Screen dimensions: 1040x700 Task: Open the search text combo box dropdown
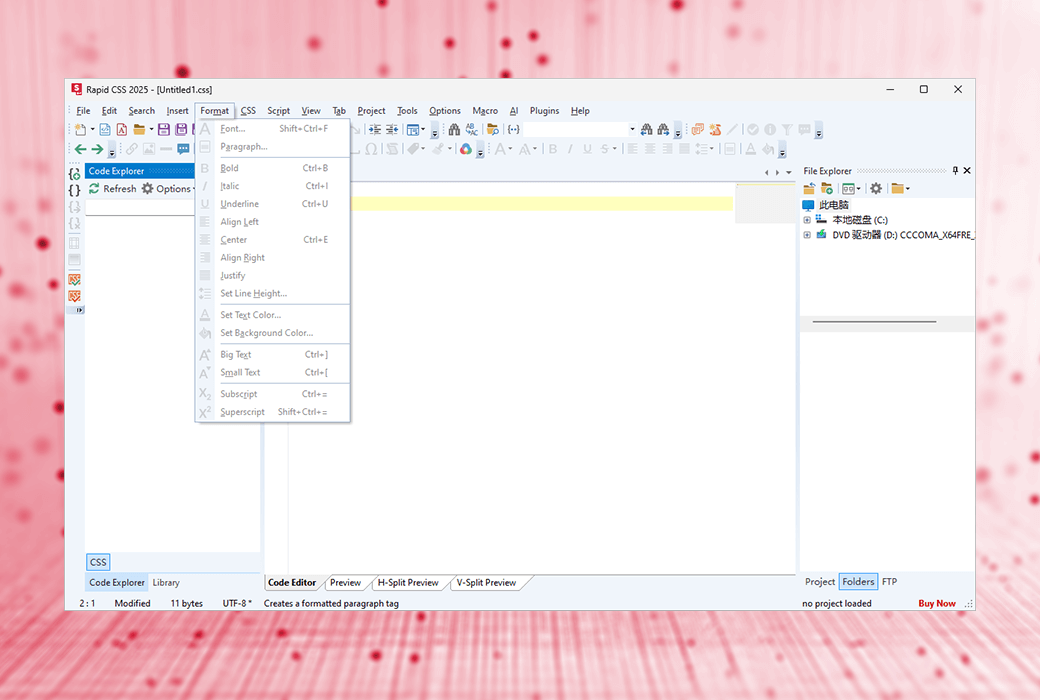632,129
